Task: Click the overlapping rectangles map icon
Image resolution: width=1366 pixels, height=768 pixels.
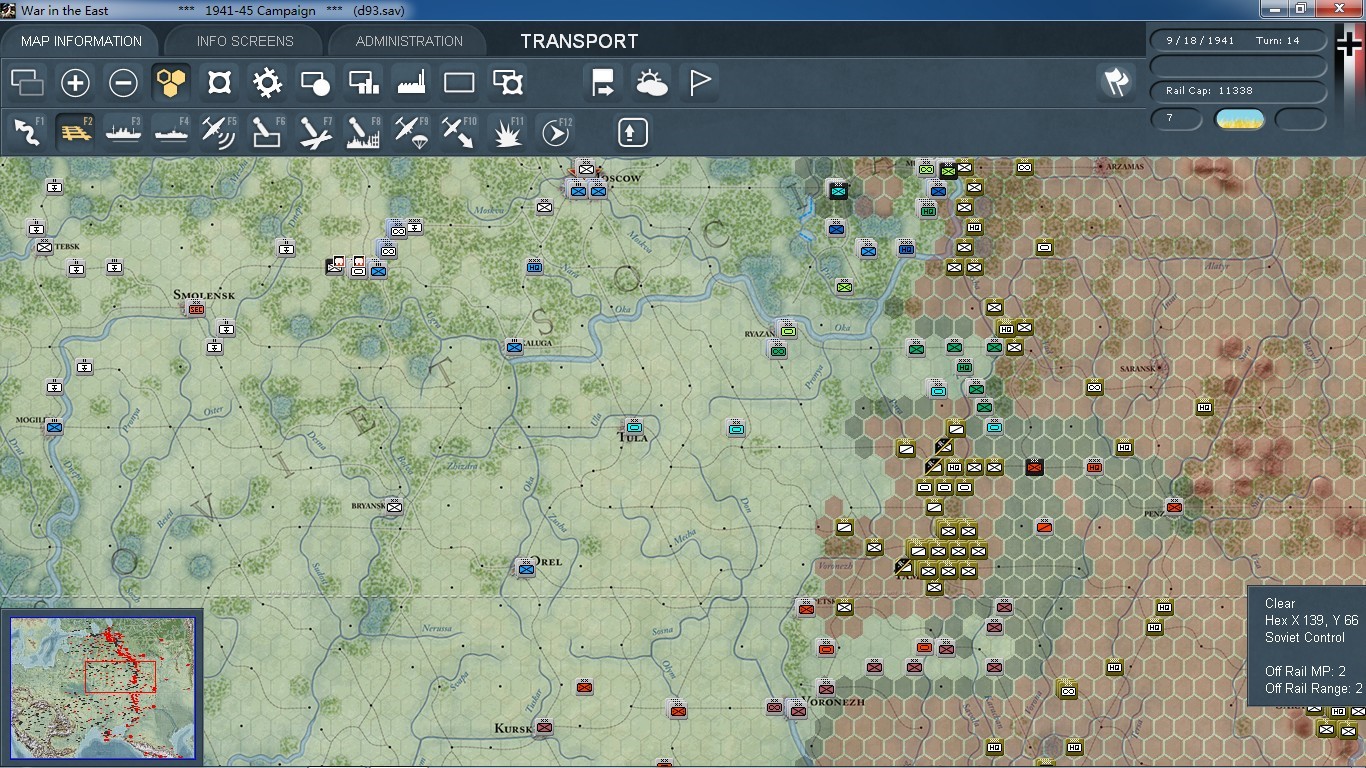Action: [x=27, y=83]
